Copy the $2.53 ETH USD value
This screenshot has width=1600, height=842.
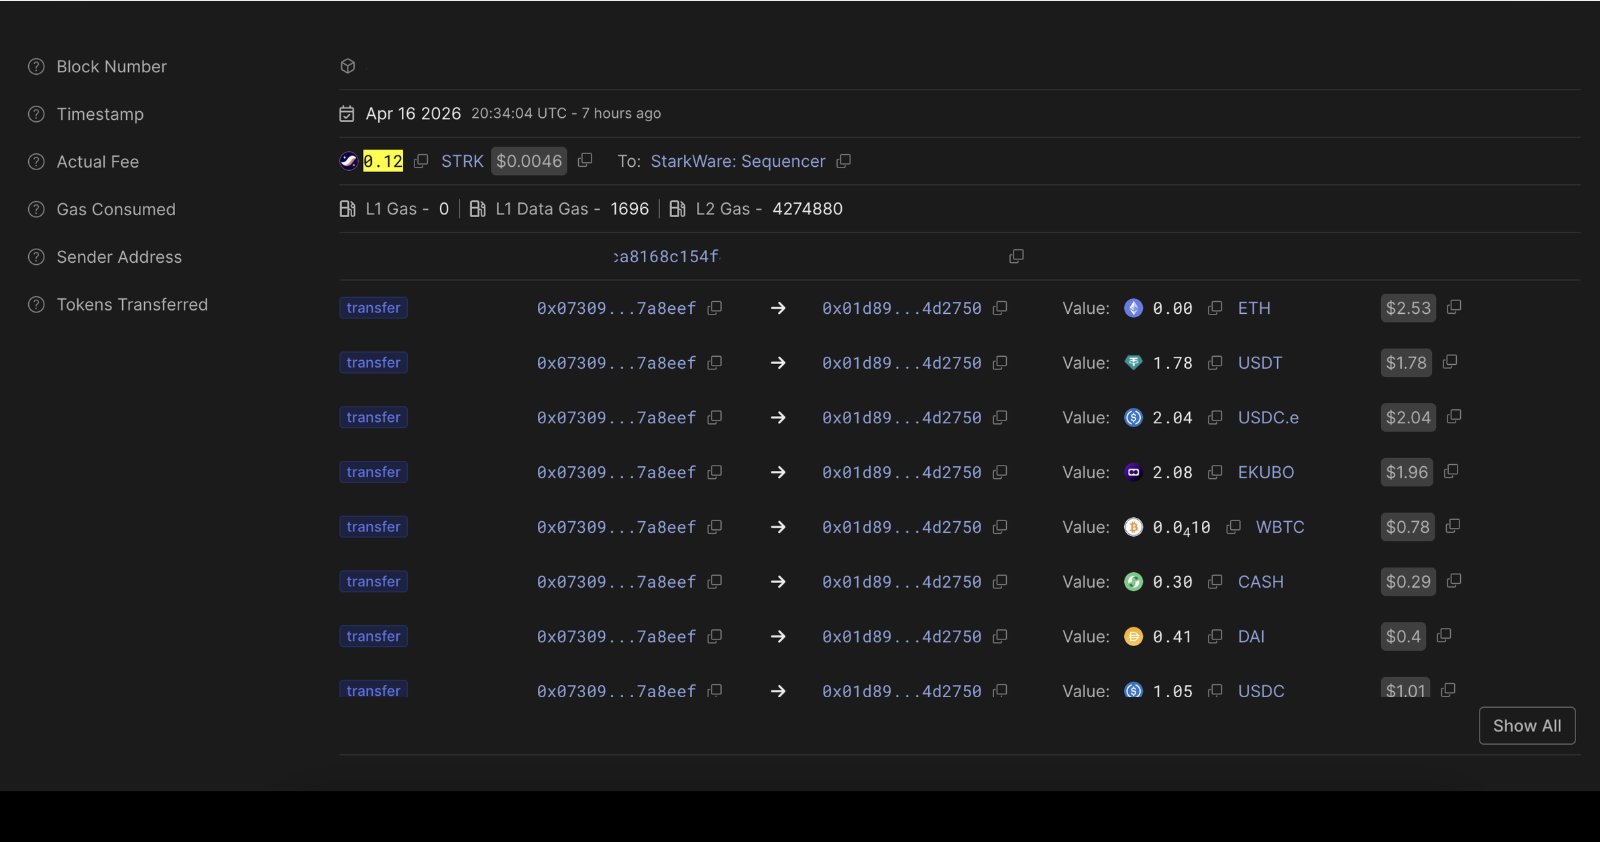[1454, 307]
